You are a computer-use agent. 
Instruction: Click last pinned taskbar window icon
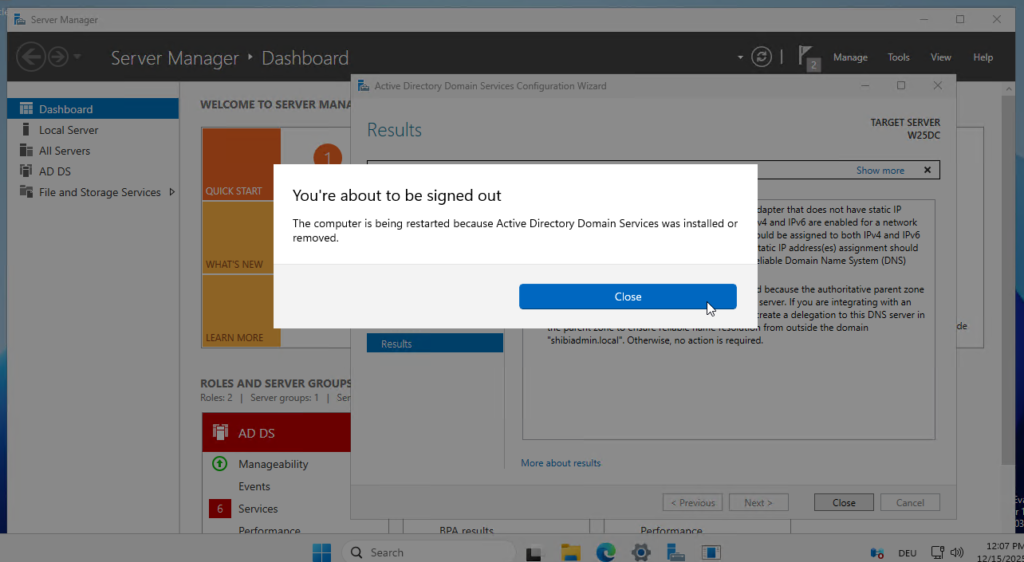(711, 552)
